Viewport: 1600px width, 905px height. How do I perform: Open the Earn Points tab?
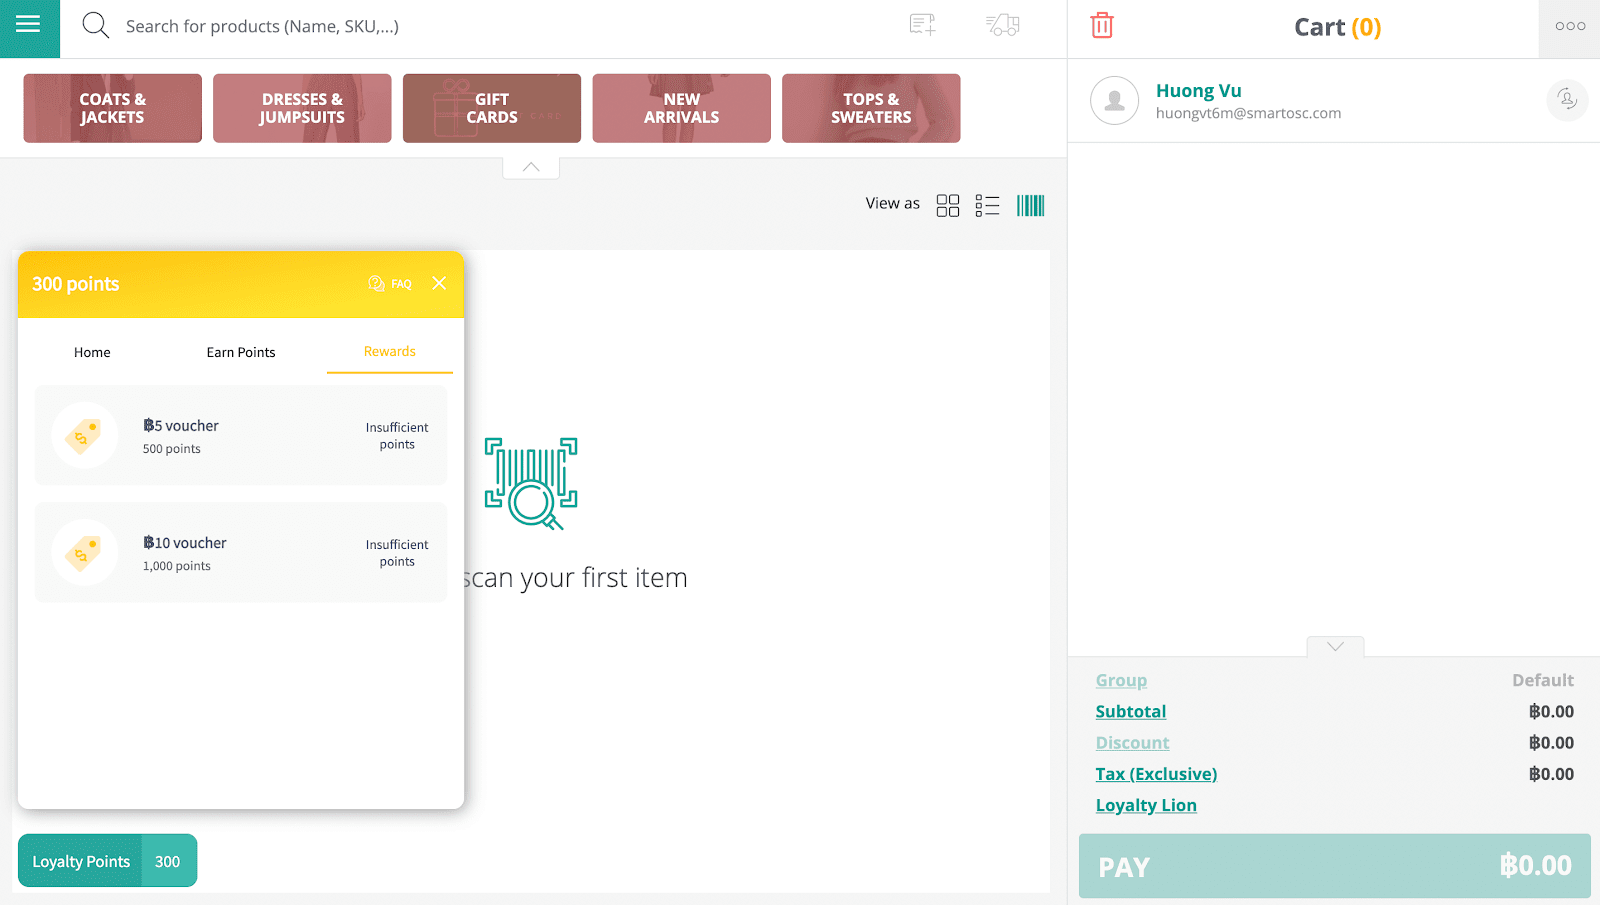(241, 353)
